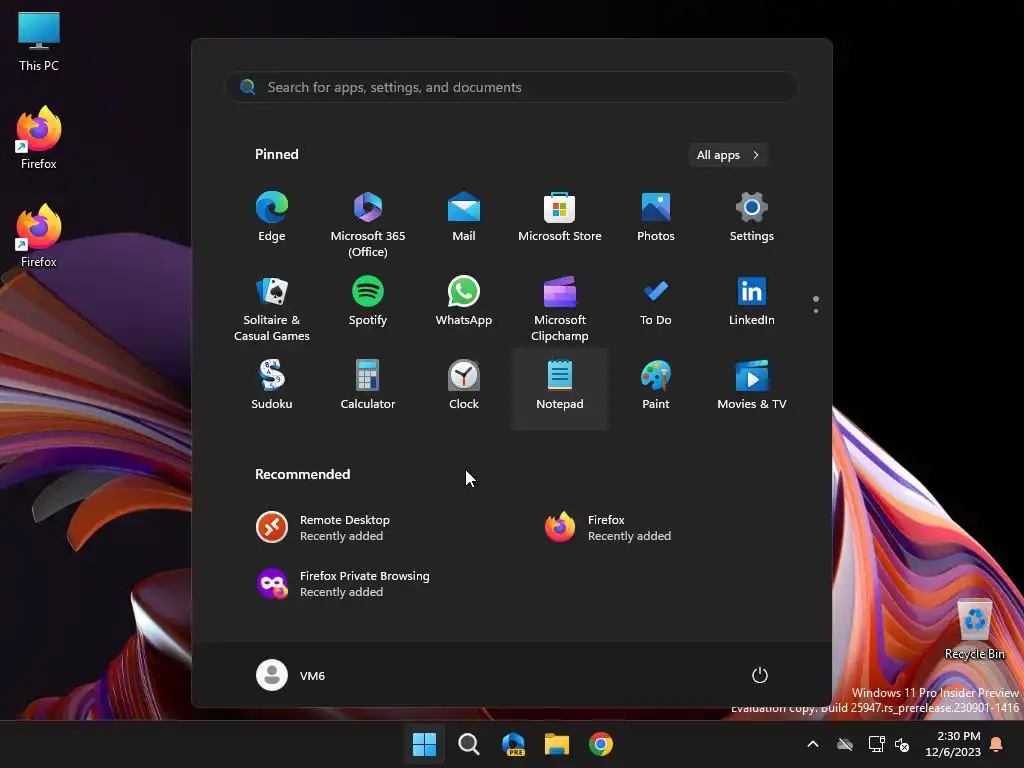Launch Solitaire & Casual Games
Viewport: 1024px width, 768px height.
coord(272,308)
